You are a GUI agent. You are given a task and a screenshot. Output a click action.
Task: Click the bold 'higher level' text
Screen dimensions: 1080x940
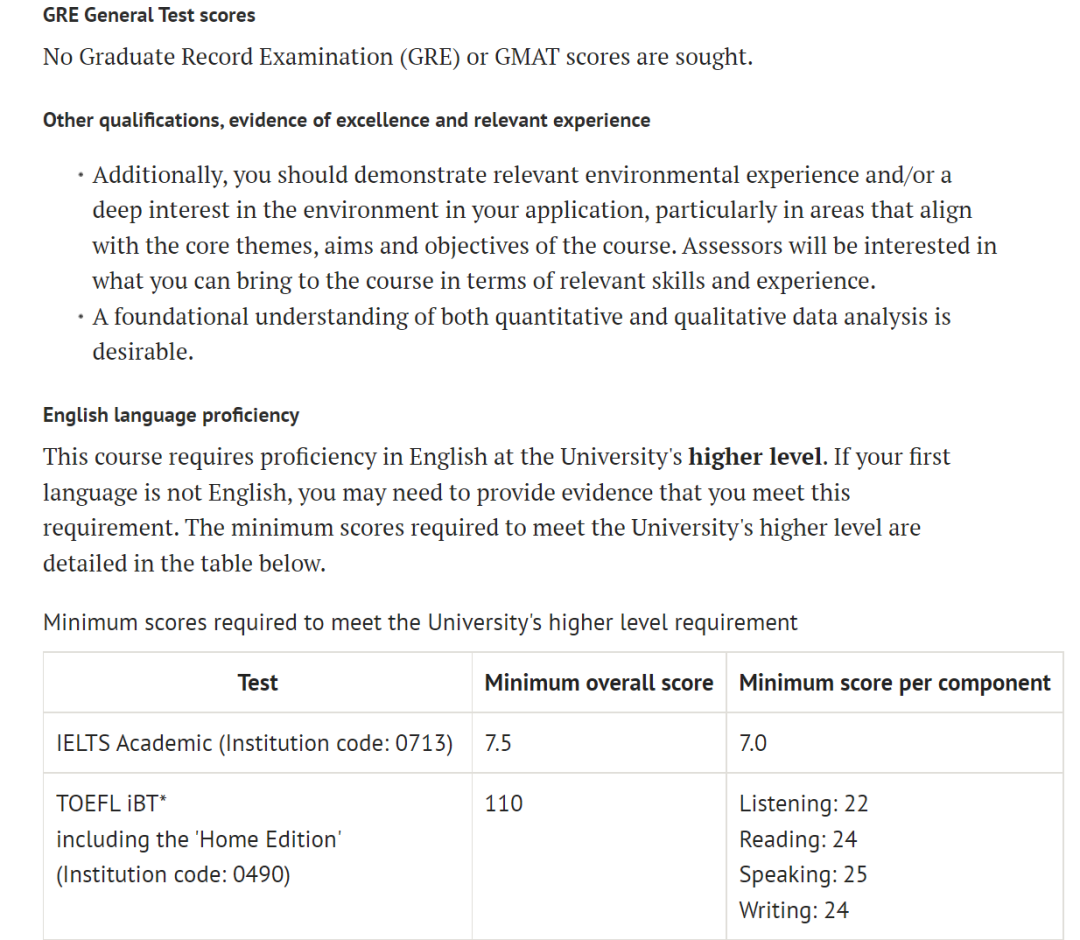coord(757,457)
